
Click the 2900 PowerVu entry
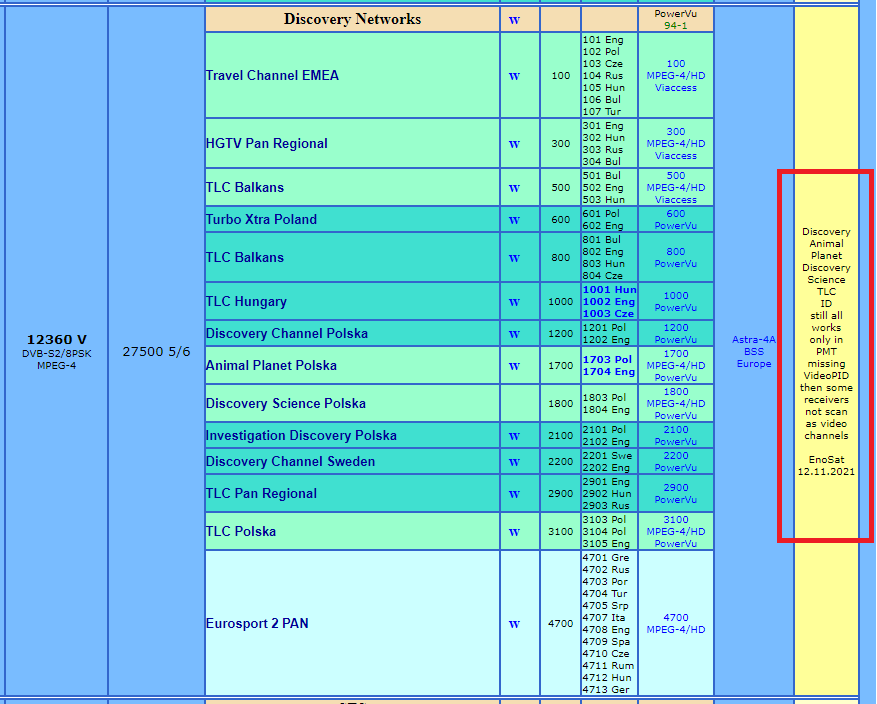676,493
